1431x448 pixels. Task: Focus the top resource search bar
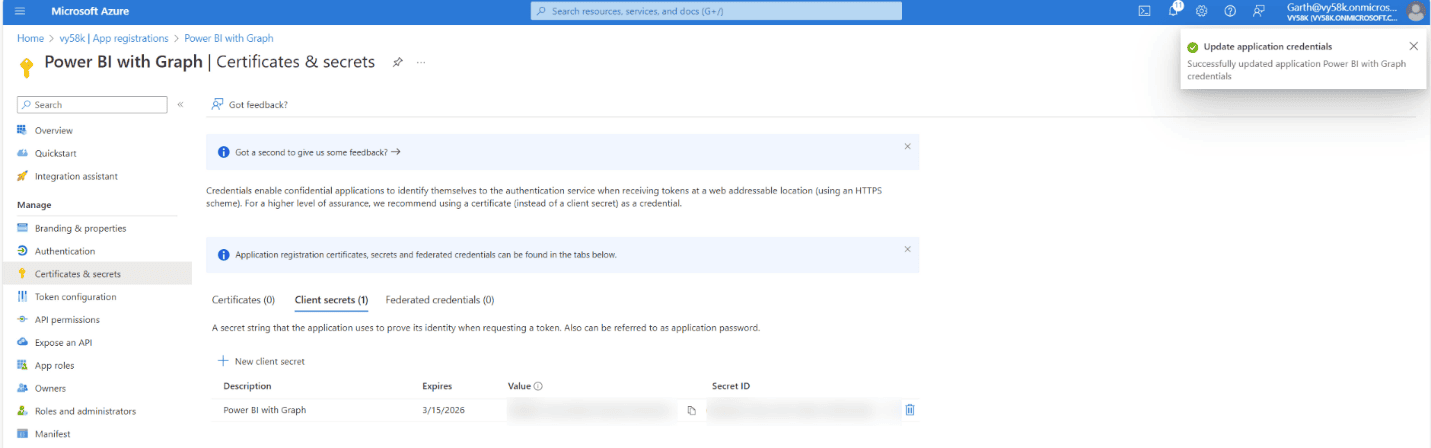(716, 11)
